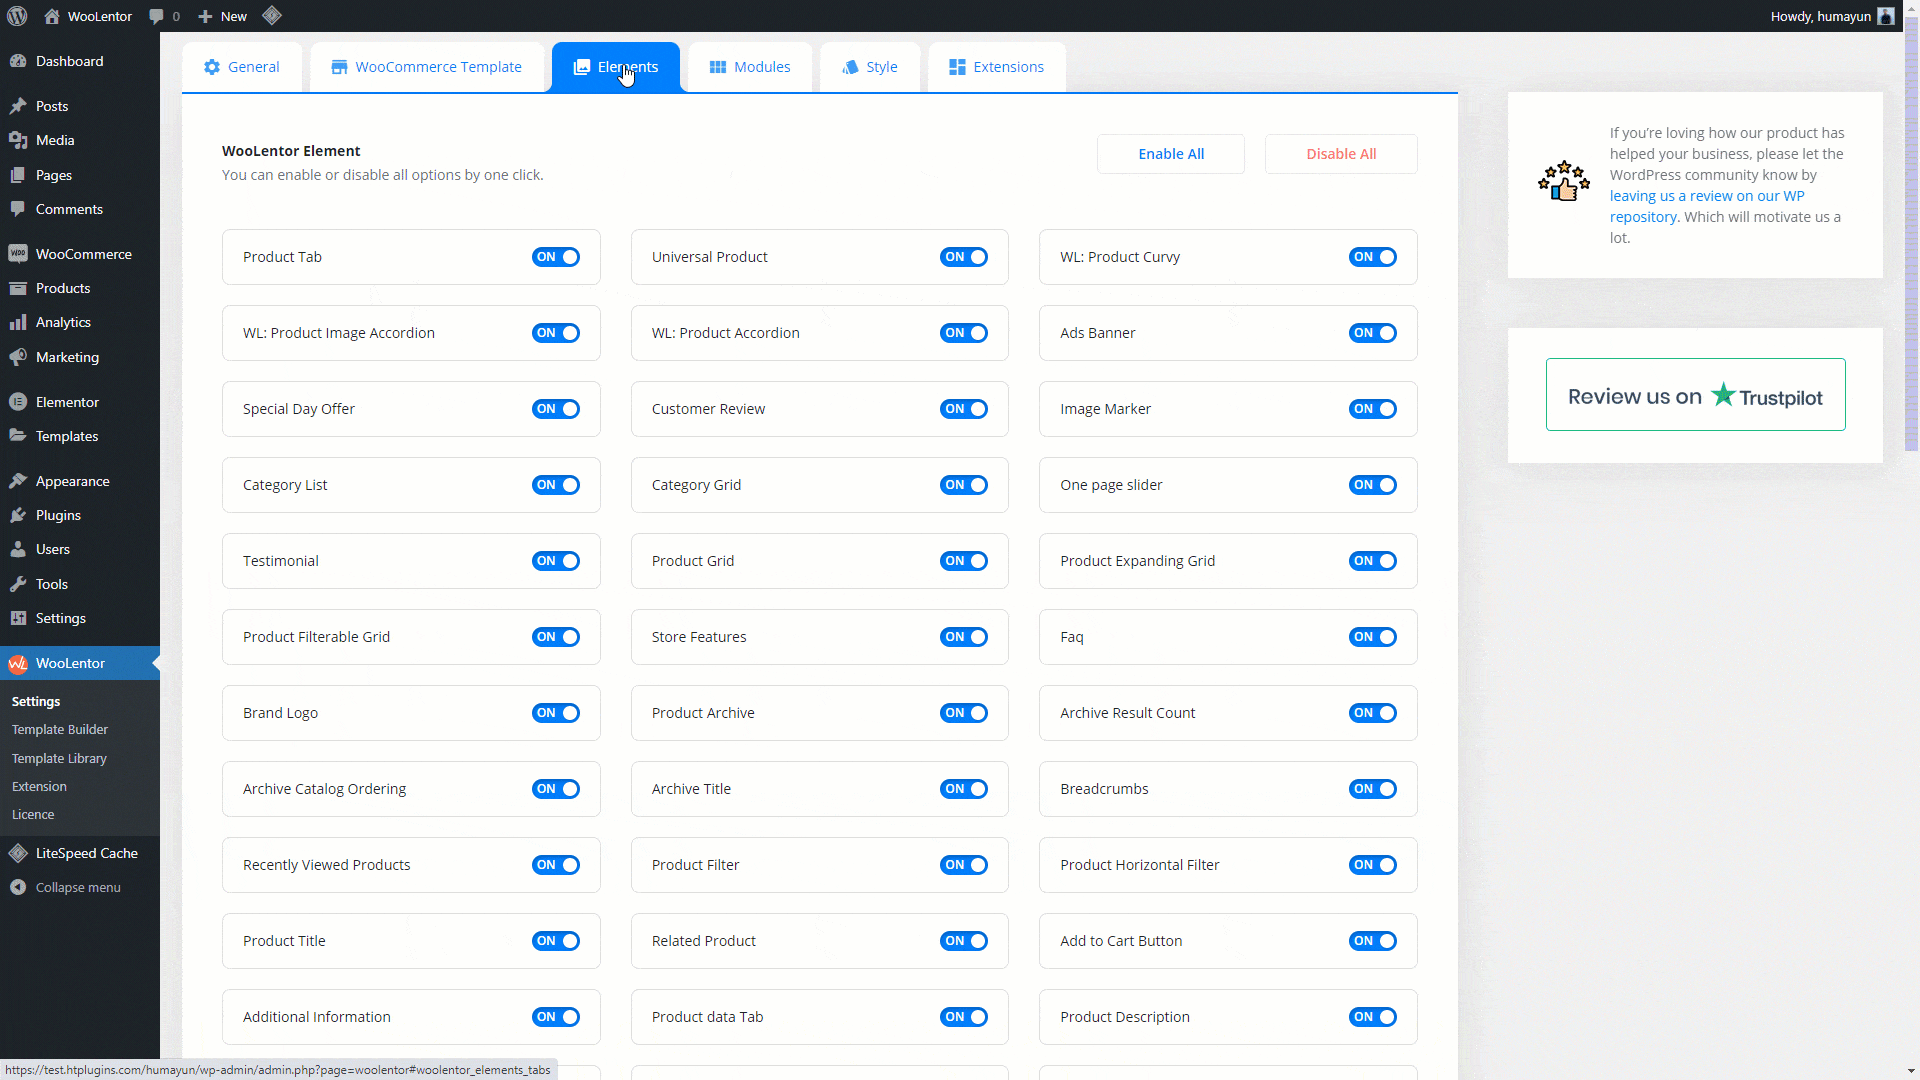Disable the Ads Banner toggle
1920x1080 pixels.
tap(1372, 333)
